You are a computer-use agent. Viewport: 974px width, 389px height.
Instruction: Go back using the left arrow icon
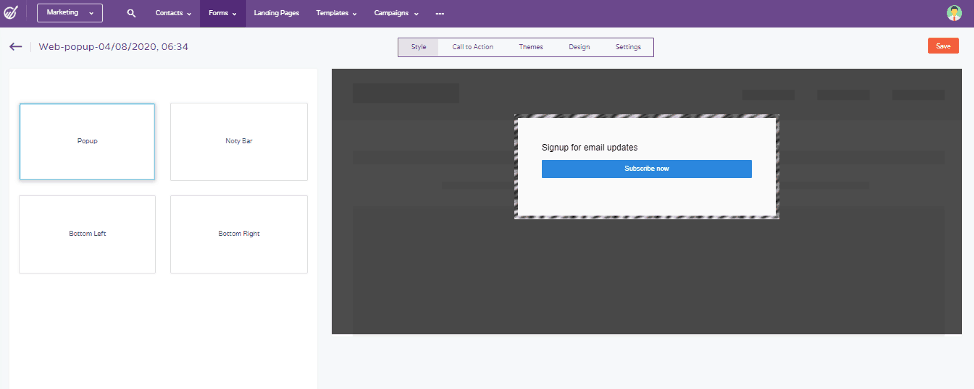pos(16,47)
